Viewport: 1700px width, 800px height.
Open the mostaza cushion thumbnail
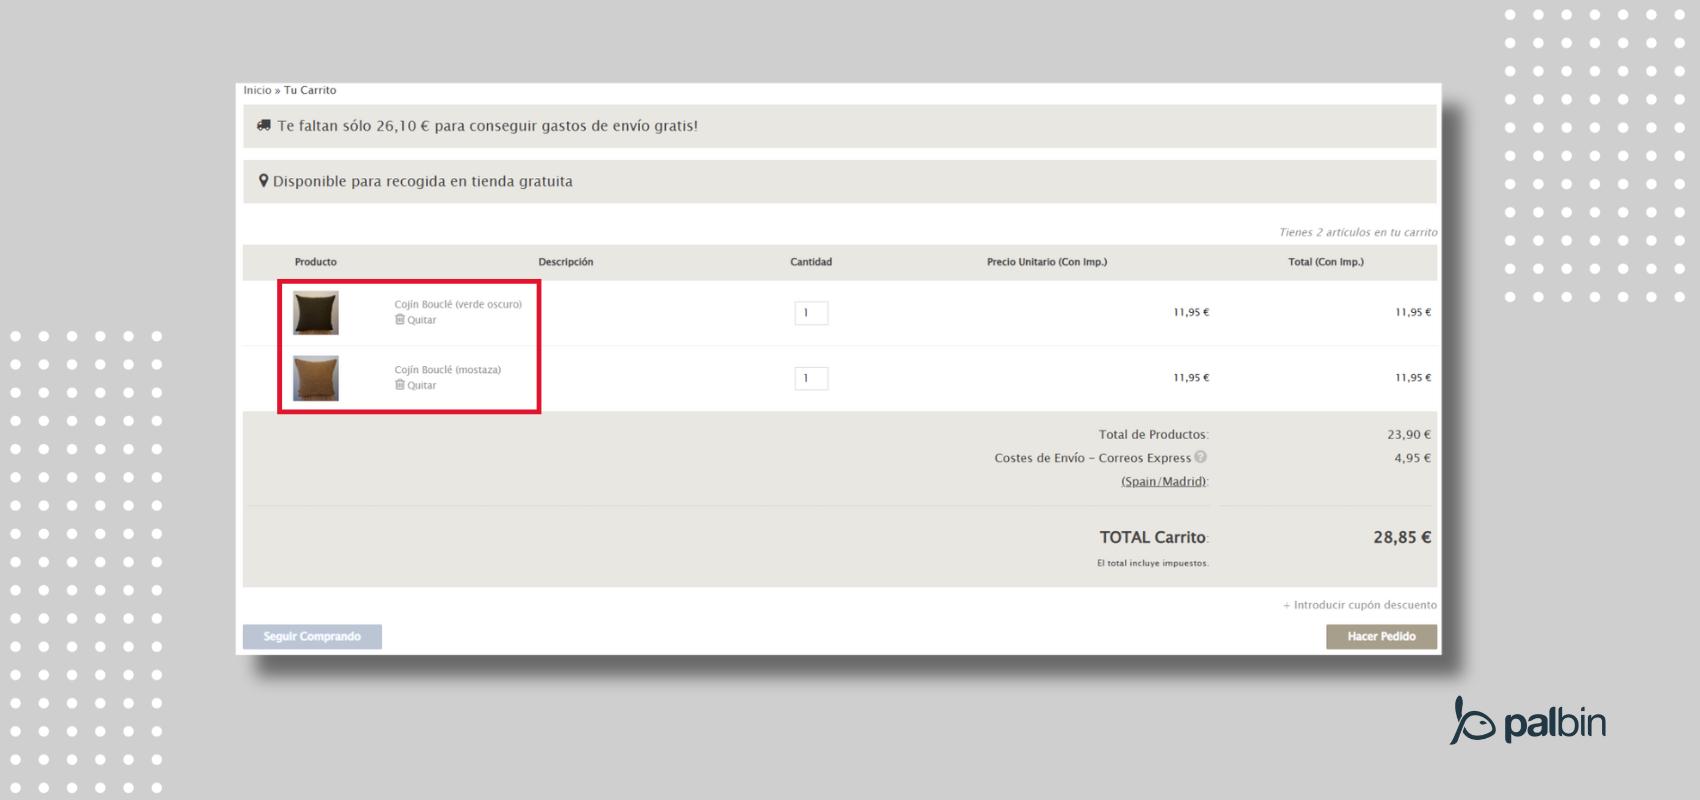pyautogui.click(x=316, y=378)
